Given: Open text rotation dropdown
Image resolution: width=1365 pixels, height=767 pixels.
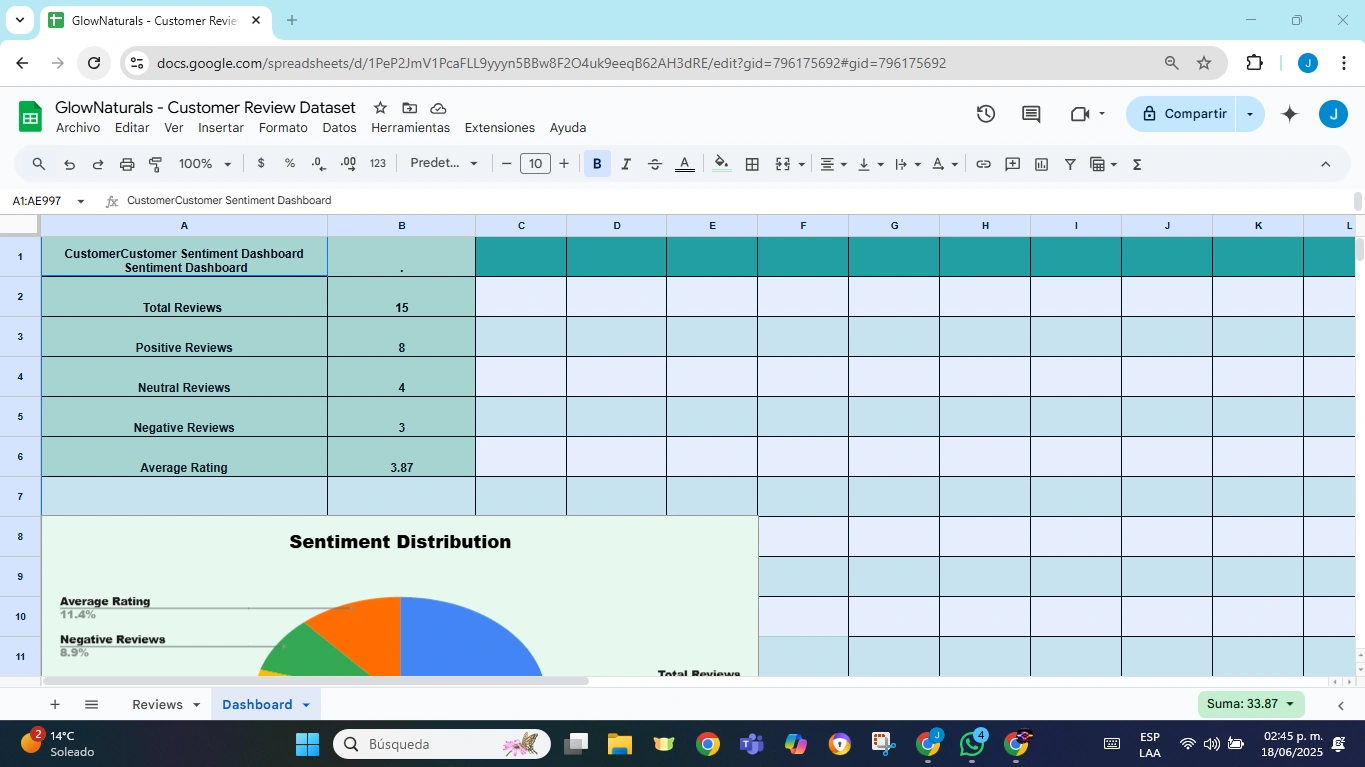Looking at the screenshot, I should (945, 164).
